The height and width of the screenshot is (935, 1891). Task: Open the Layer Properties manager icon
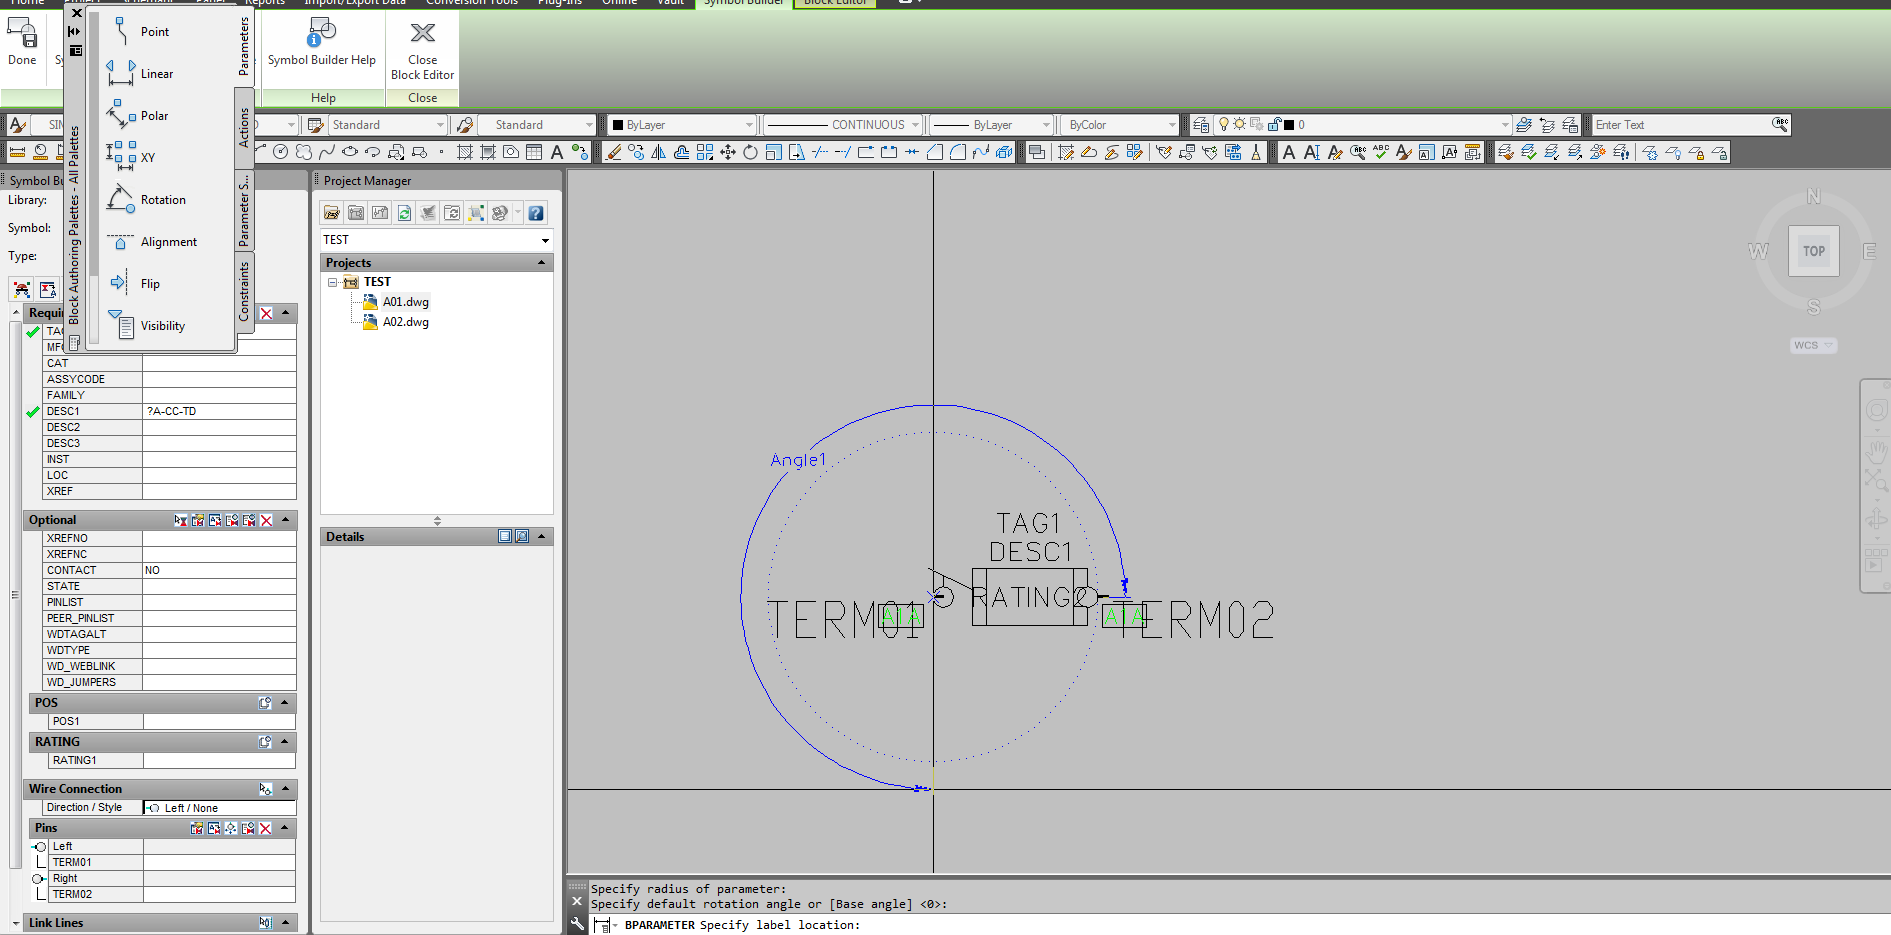point(1201,125)
